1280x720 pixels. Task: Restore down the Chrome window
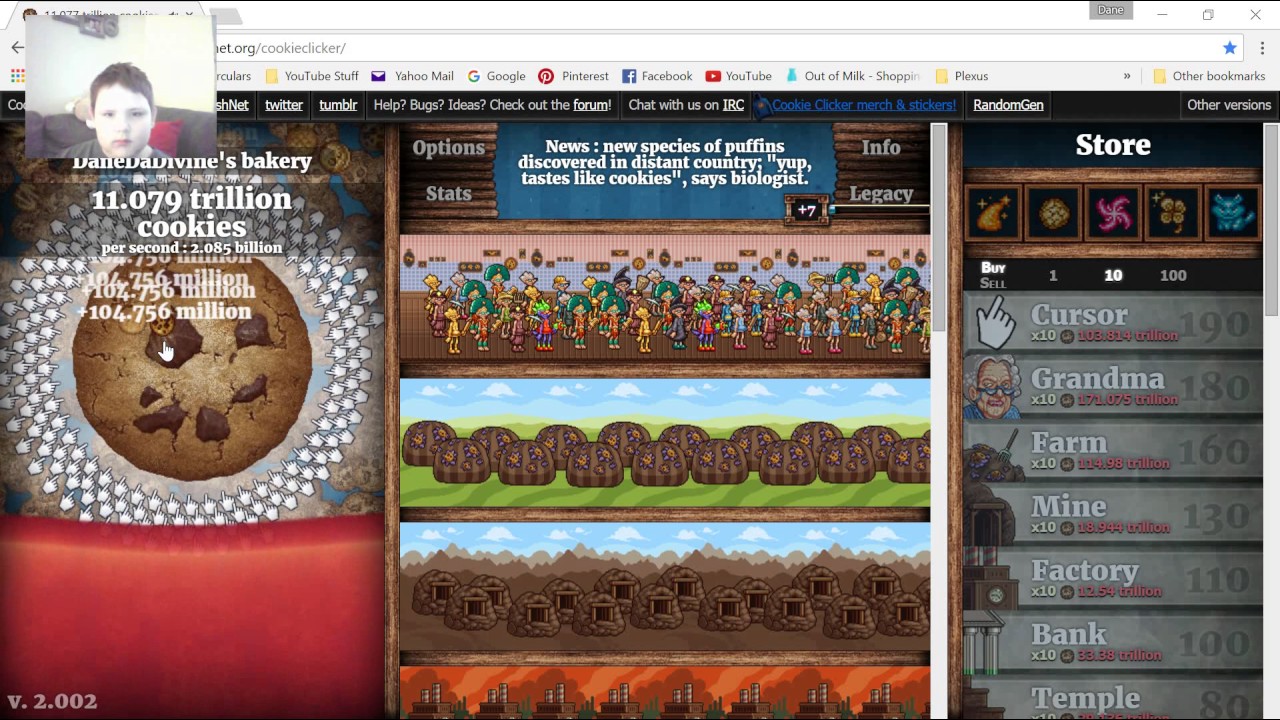[1208, 14]
